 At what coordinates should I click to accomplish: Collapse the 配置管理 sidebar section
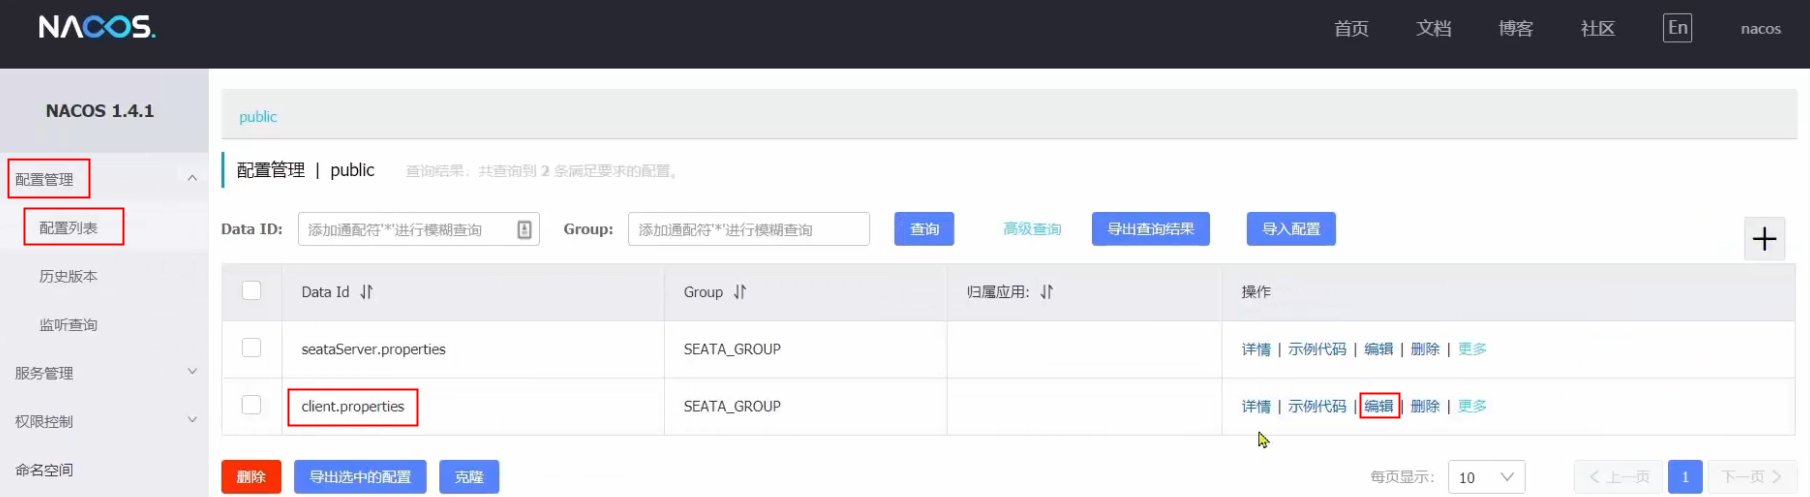point(192,178)
